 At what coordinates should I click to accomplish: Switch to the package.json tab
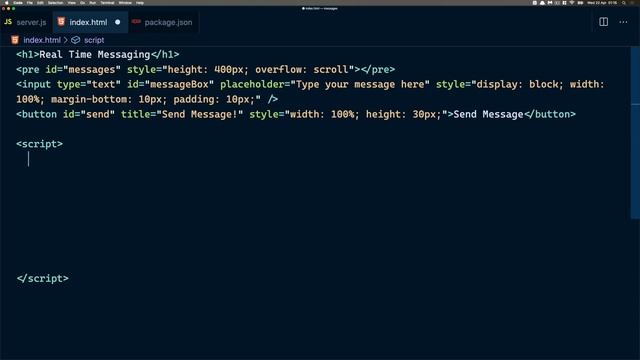point(163,22)
